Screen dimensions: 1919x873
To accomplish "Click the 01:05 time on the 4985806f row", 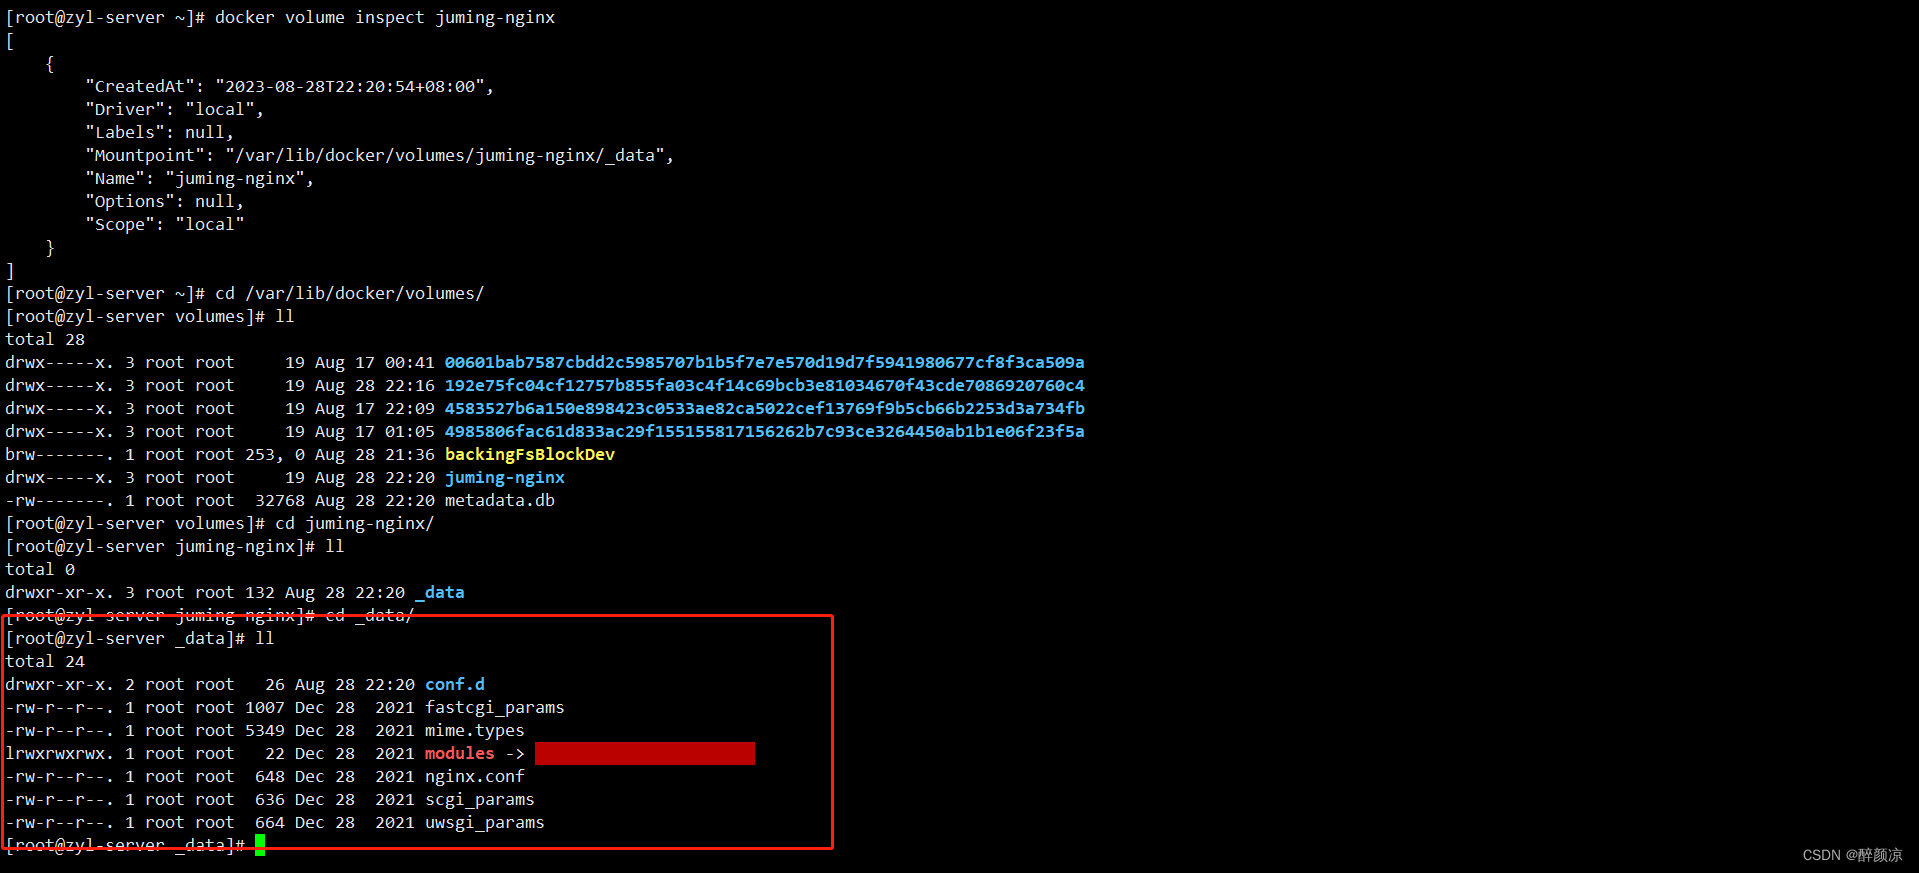I will coord(410,431).
